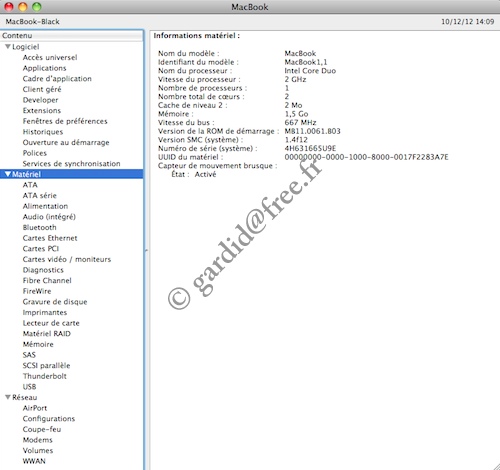Screen dimensions: 500x470
Task: Select Bluetooth hardware info
Action: coord(39,227)
